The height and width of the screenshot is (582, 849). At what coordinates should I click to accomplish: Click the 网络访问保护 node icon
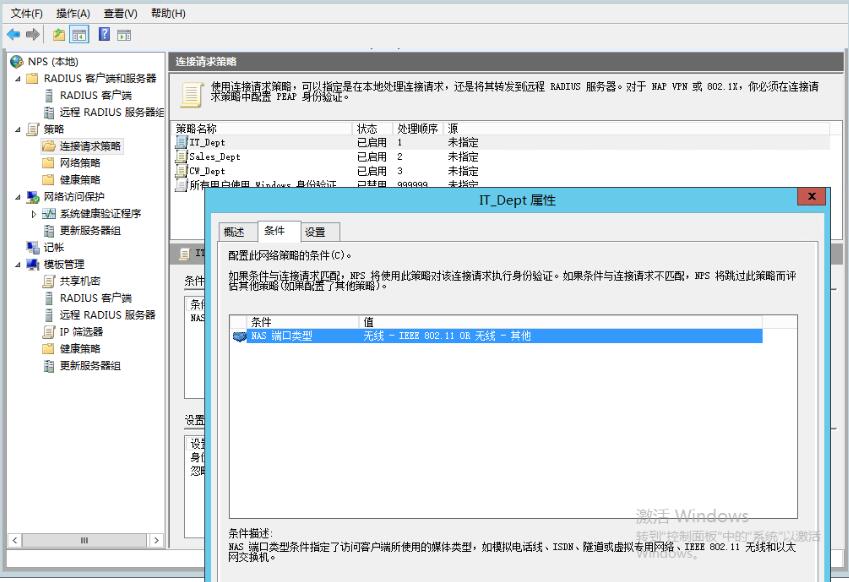(32, 197)
